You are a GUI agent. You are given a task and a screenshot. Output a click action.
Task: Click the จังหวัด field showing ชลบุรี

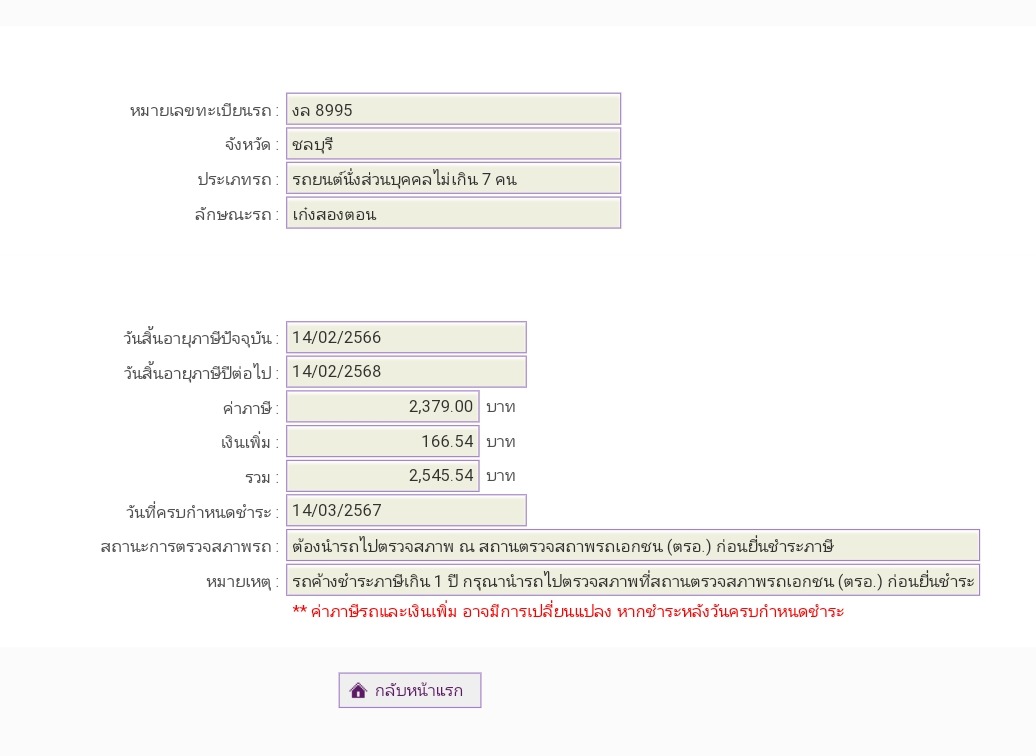(453, 144)
